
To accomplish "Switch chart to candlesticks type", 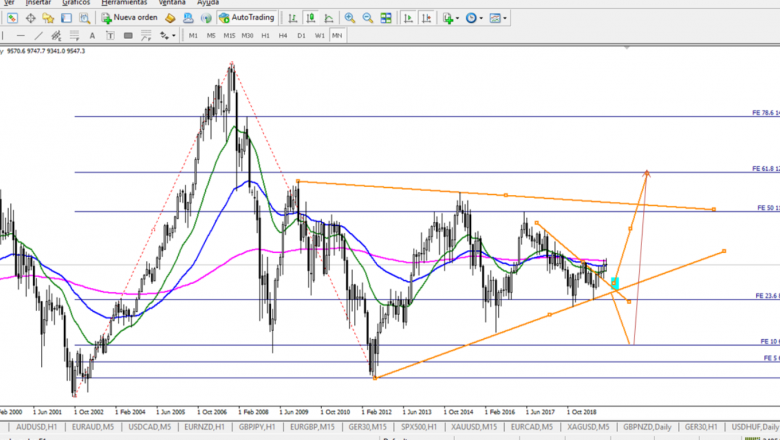I will coord(311,18).
